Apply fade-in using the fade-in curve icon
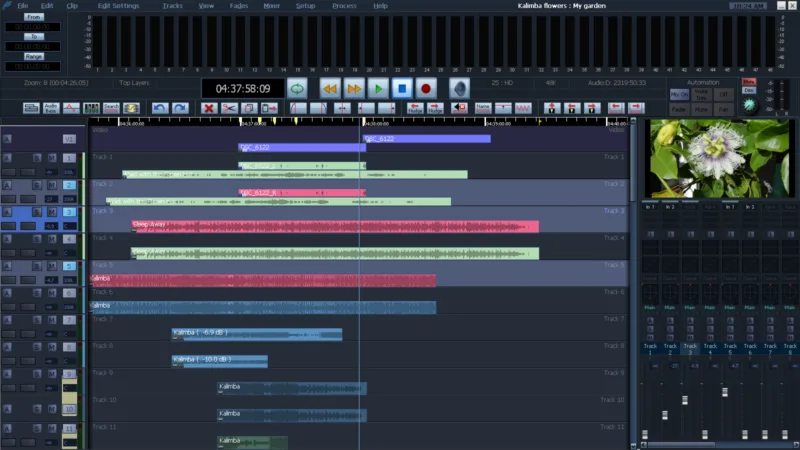This screenshot has height=450, width=800. (298, 108)
